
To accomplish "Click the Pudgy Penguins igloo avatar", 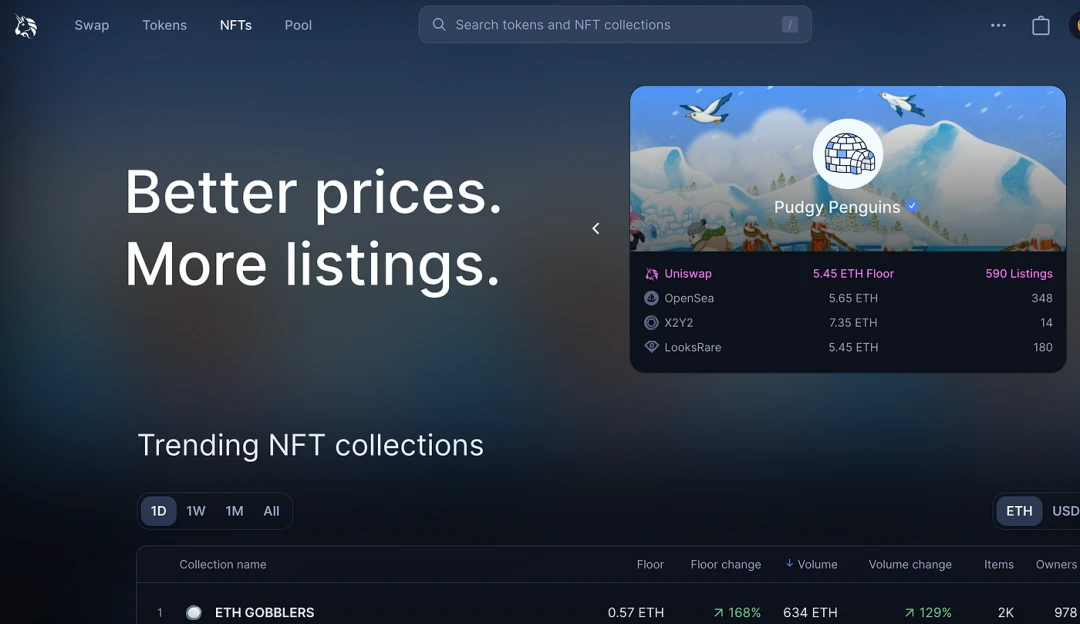I will click(848, 154).
